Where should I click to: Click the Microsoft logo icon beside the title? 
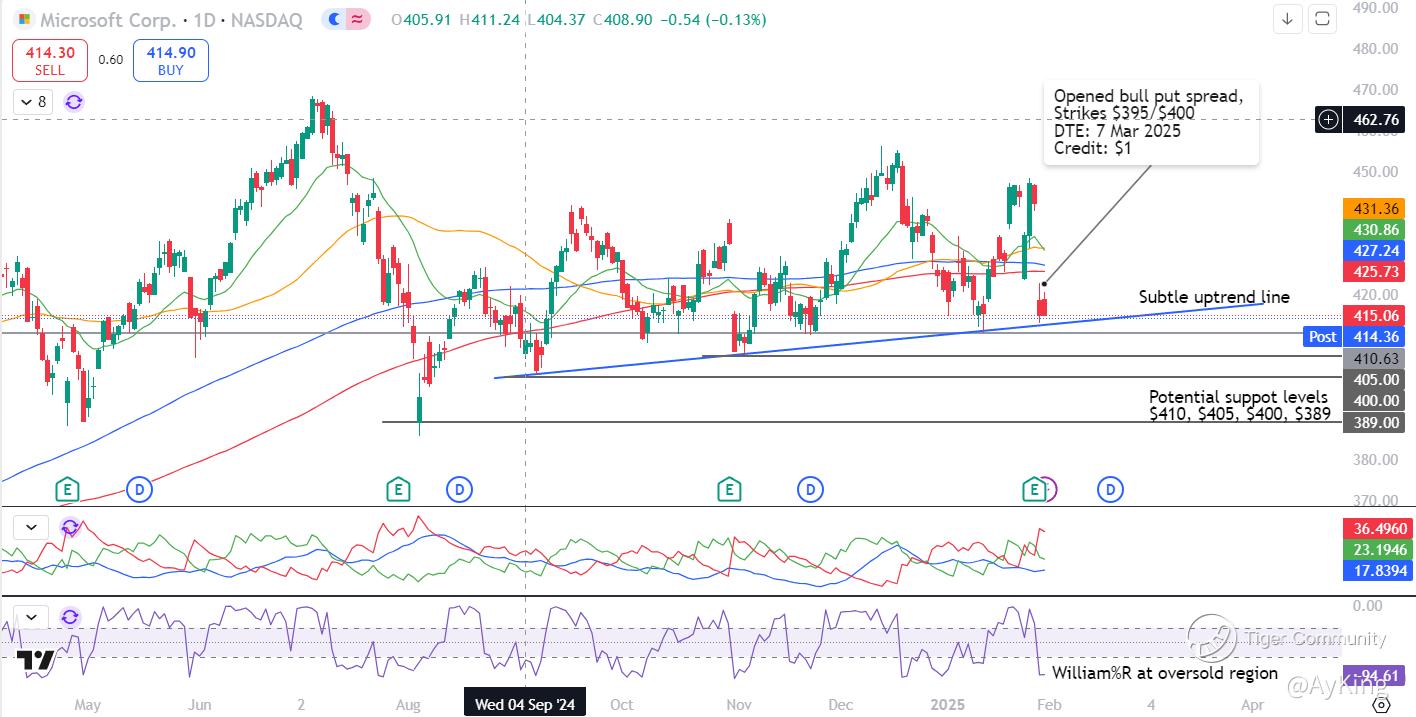coord(24,19)
